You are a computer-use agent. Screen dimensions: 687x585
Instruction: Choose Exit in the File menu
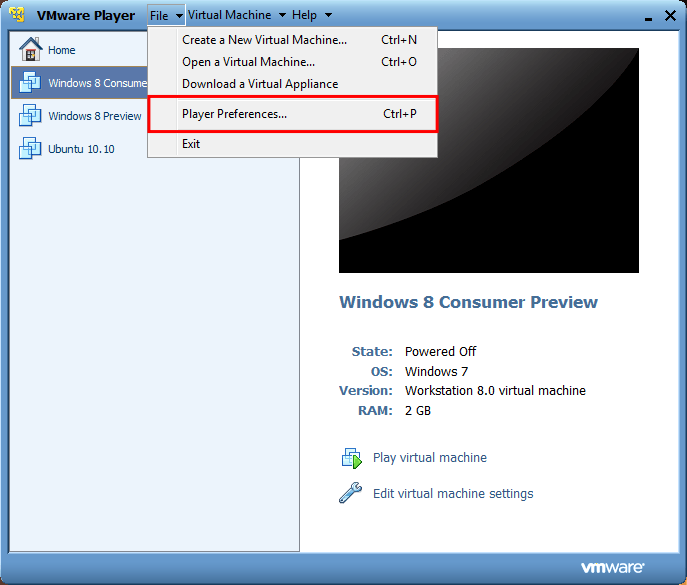(x=191, y=144)
